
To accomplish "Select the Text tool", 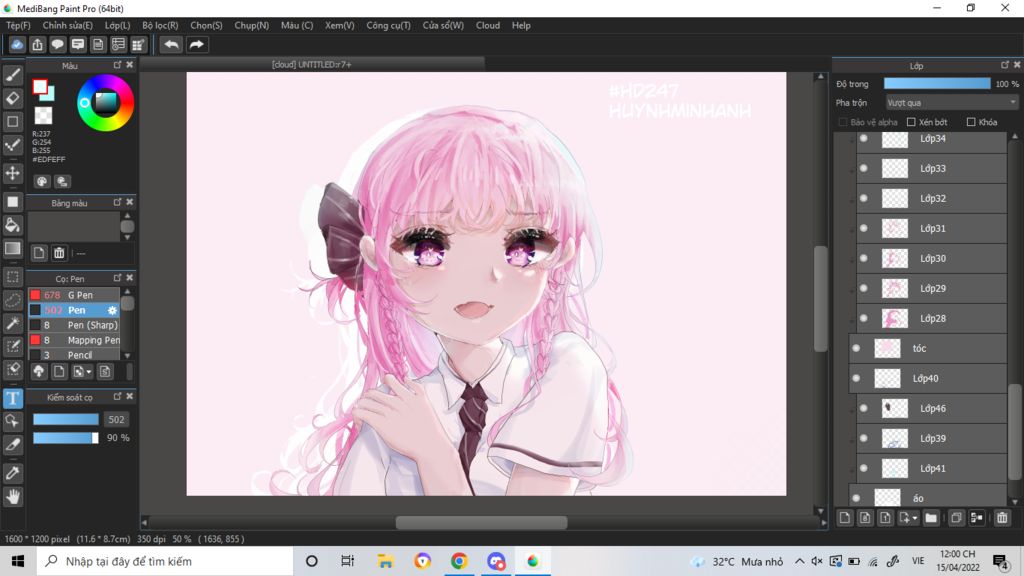I will 12,398.
